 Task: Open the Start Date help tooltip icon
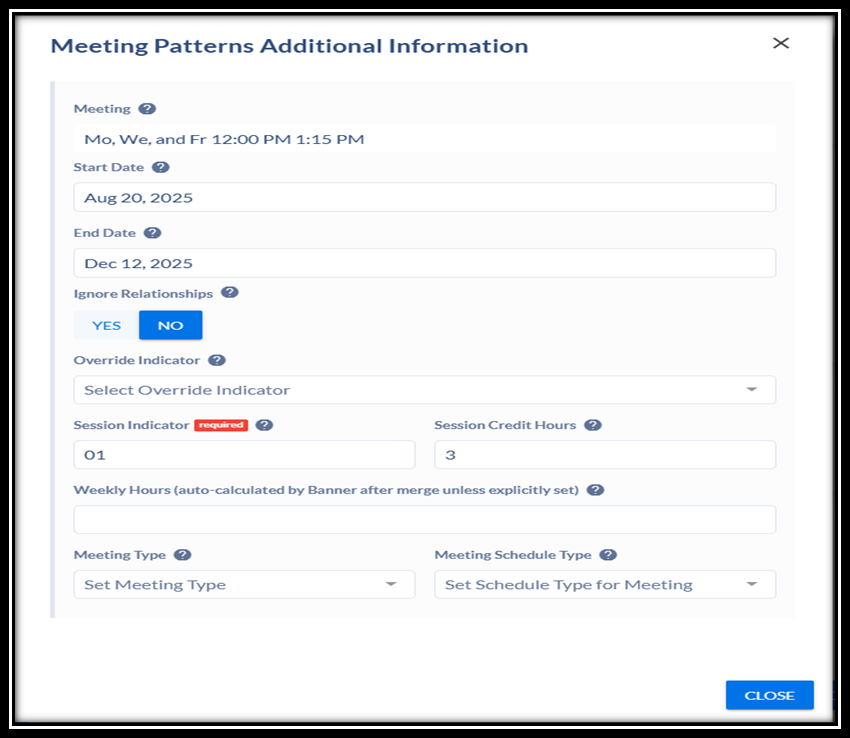[x=160, y=167]
